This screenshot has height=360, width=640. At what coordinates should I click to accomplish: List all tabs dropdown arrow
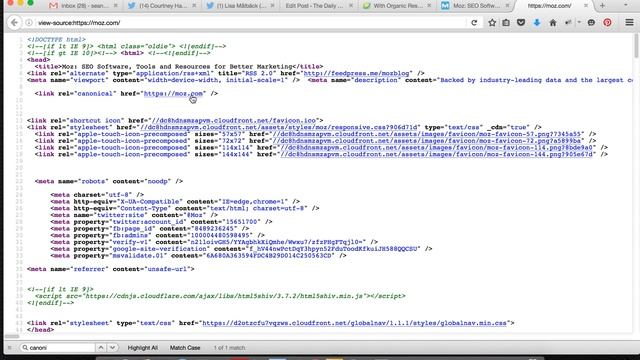tap(625, 5)
